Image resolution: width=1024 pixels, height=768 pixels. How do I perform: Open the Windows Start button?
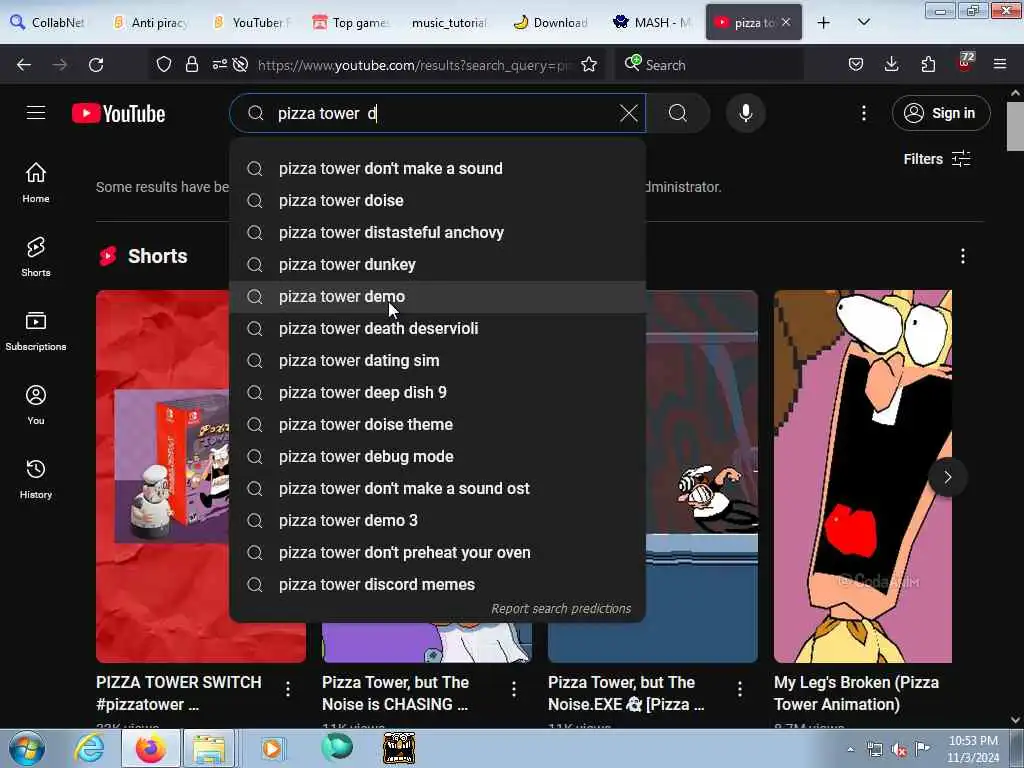click(26, 748)
